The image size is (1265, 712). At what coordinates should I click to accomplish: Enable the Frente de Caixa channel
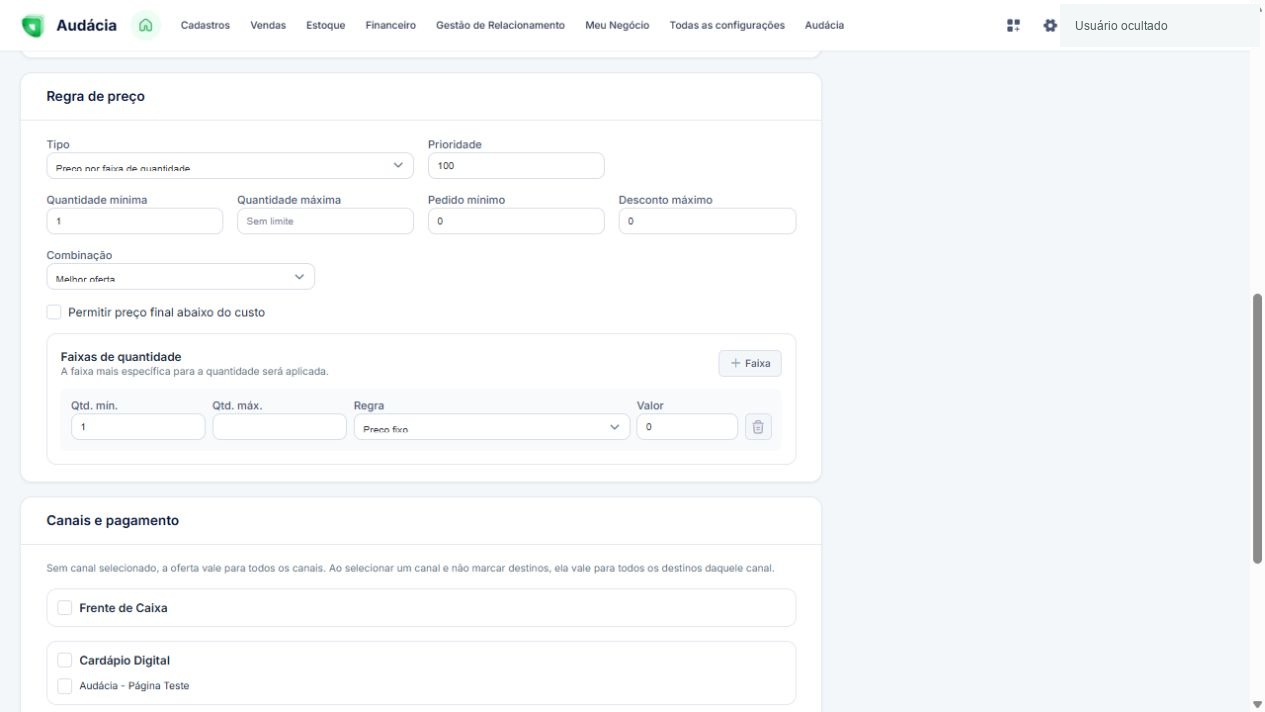pos(65,607)
